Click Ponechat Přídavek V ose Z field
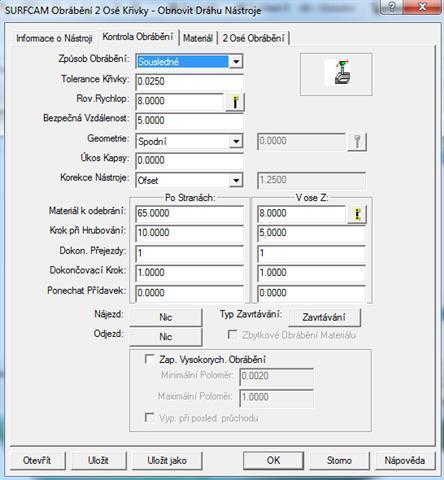This screenshot has height=480, width=444. pos(311,293)
